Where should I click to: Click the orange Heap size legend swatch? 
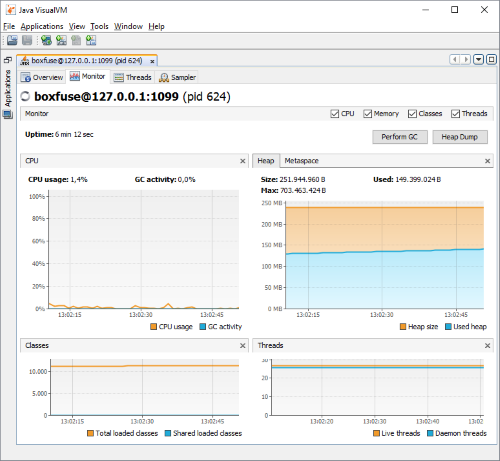pos(403,326)
